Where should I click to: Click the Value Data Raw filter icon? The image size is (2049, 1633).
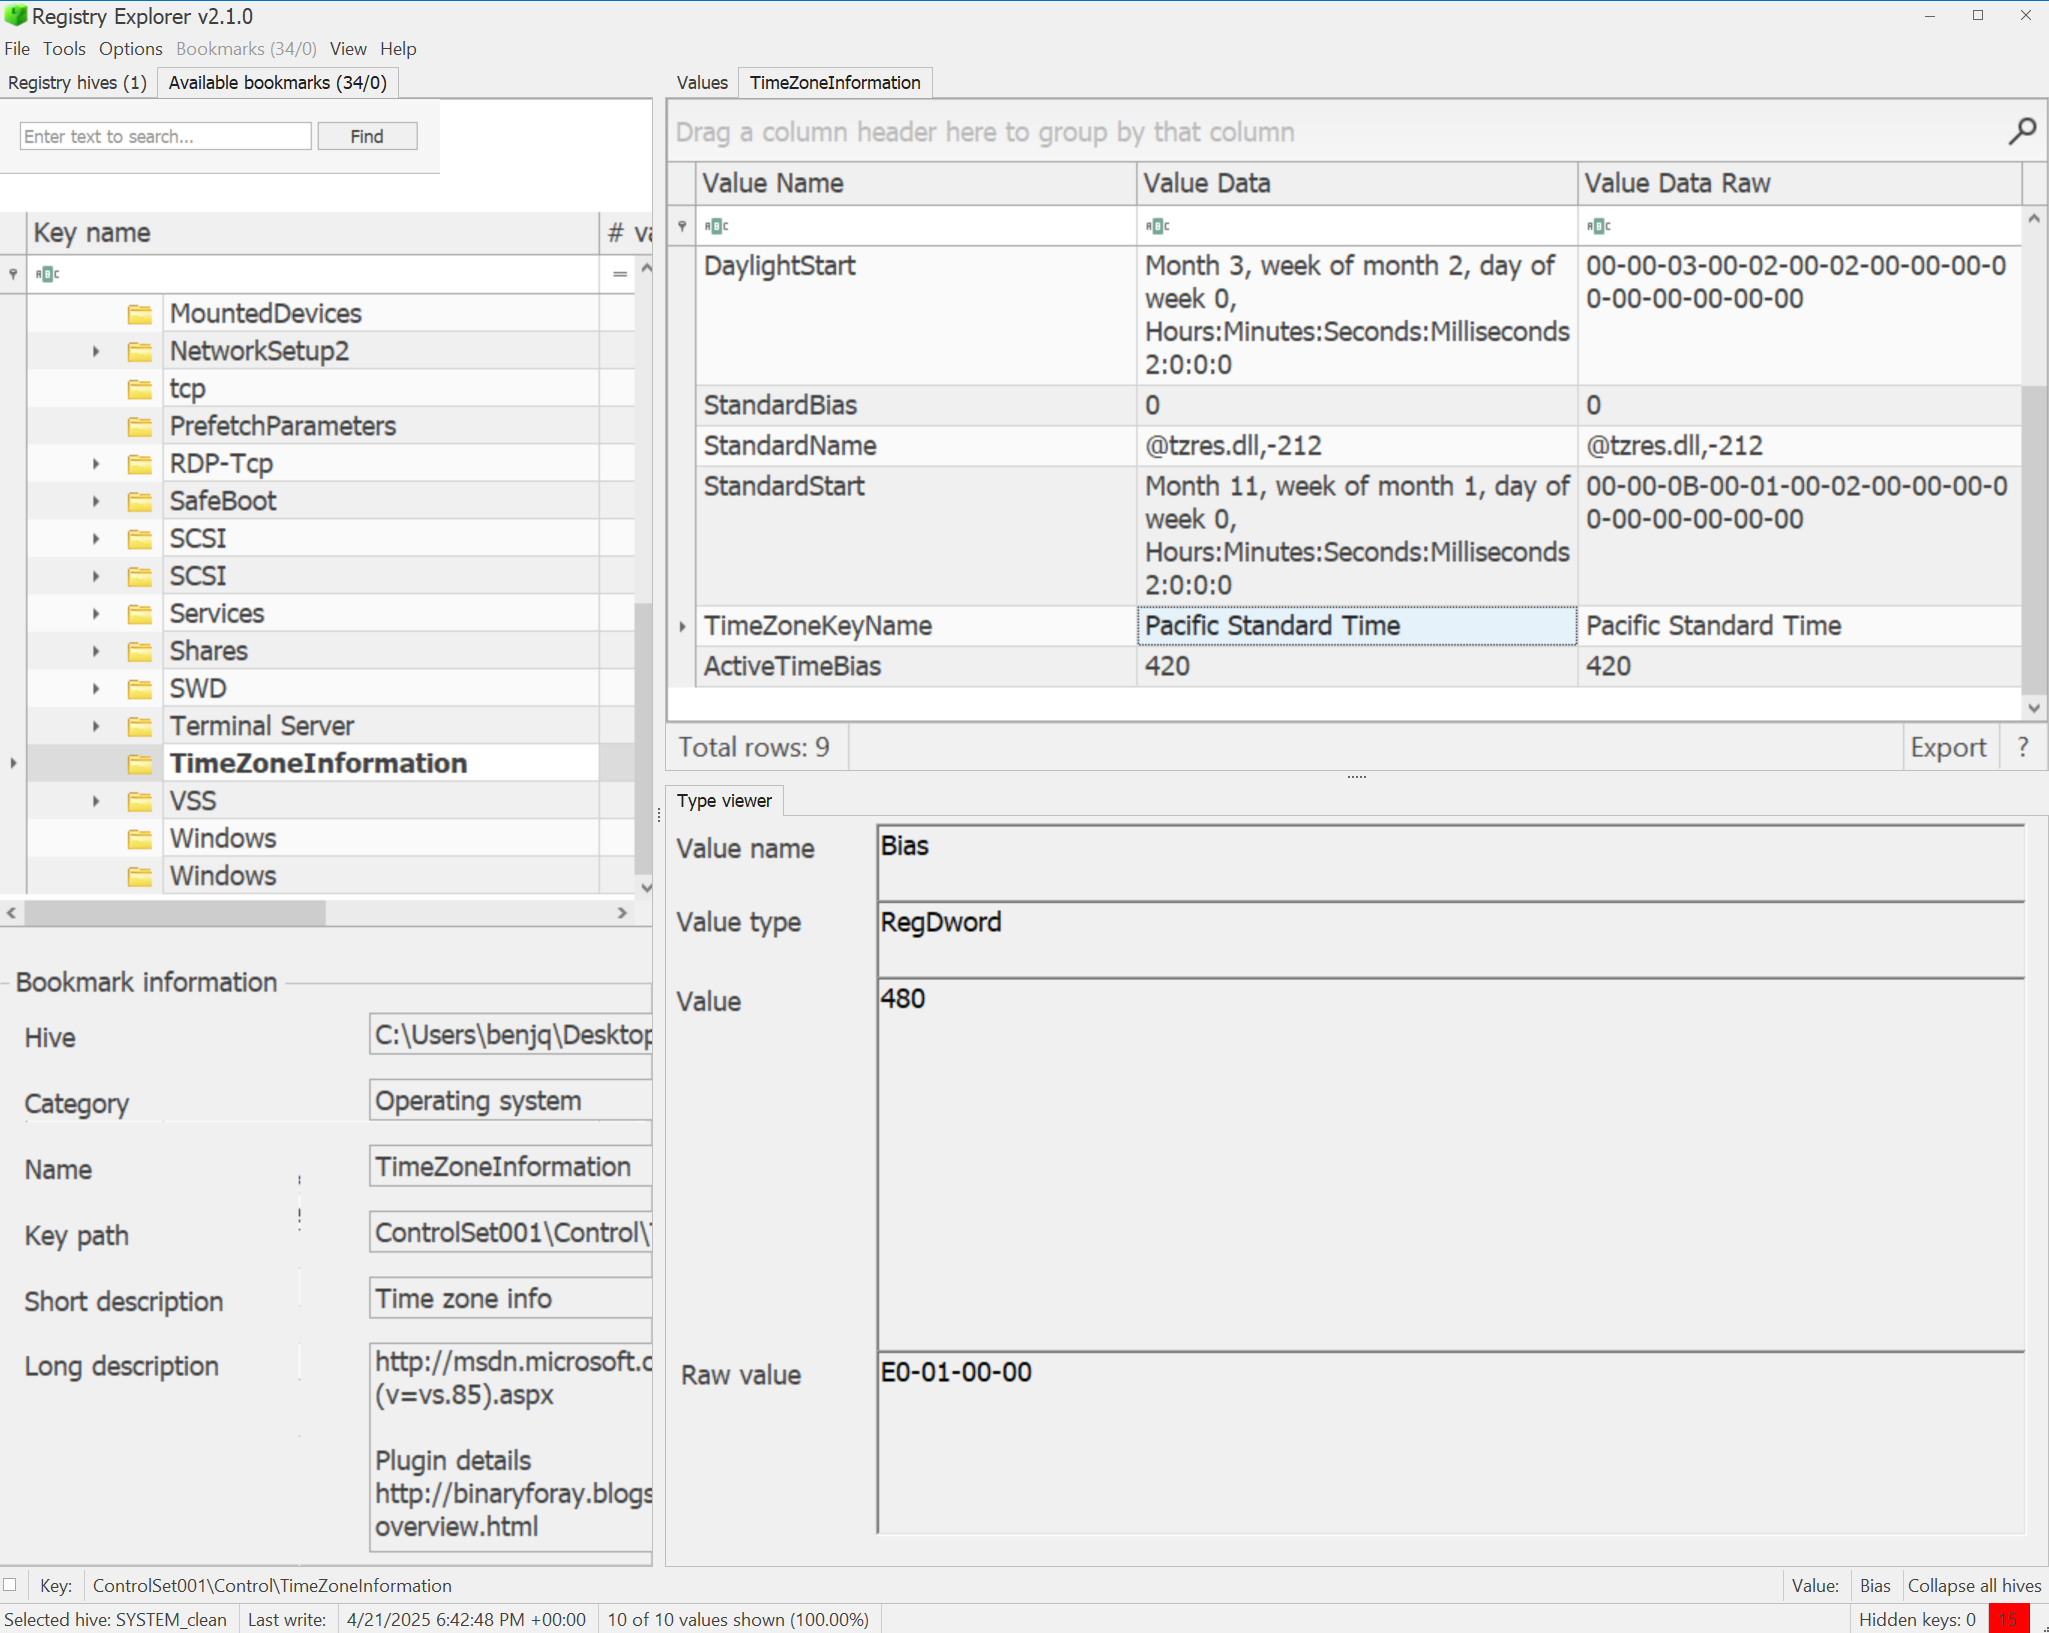(x=1598, y=226)
